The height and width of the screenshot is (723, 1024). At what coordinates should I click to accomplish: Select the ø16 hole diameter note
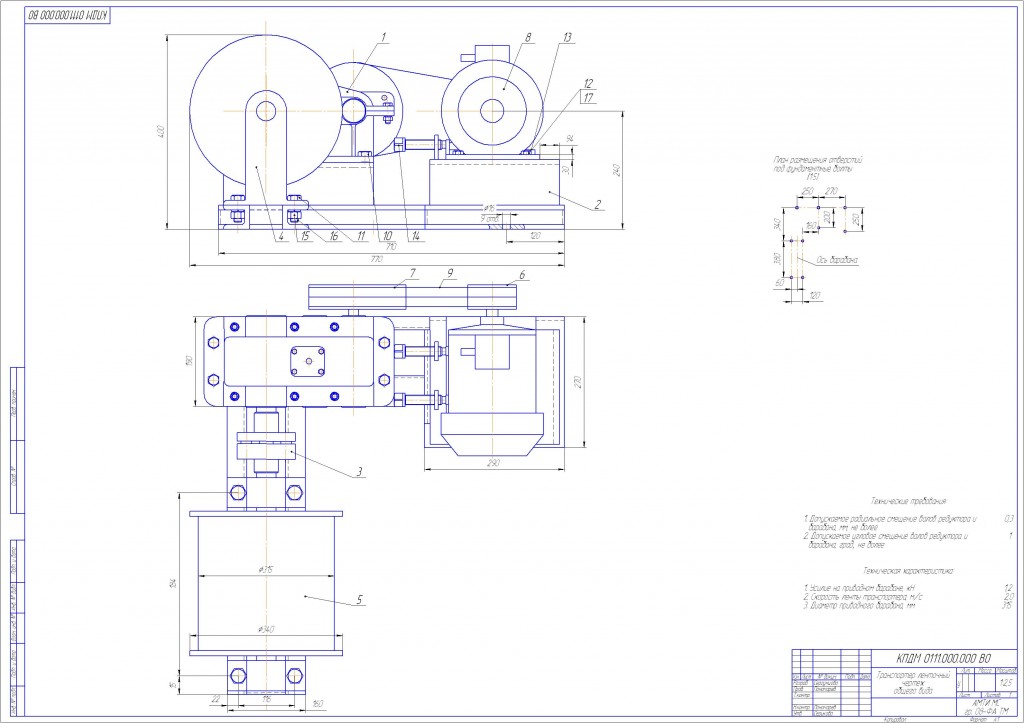[488, 208]
